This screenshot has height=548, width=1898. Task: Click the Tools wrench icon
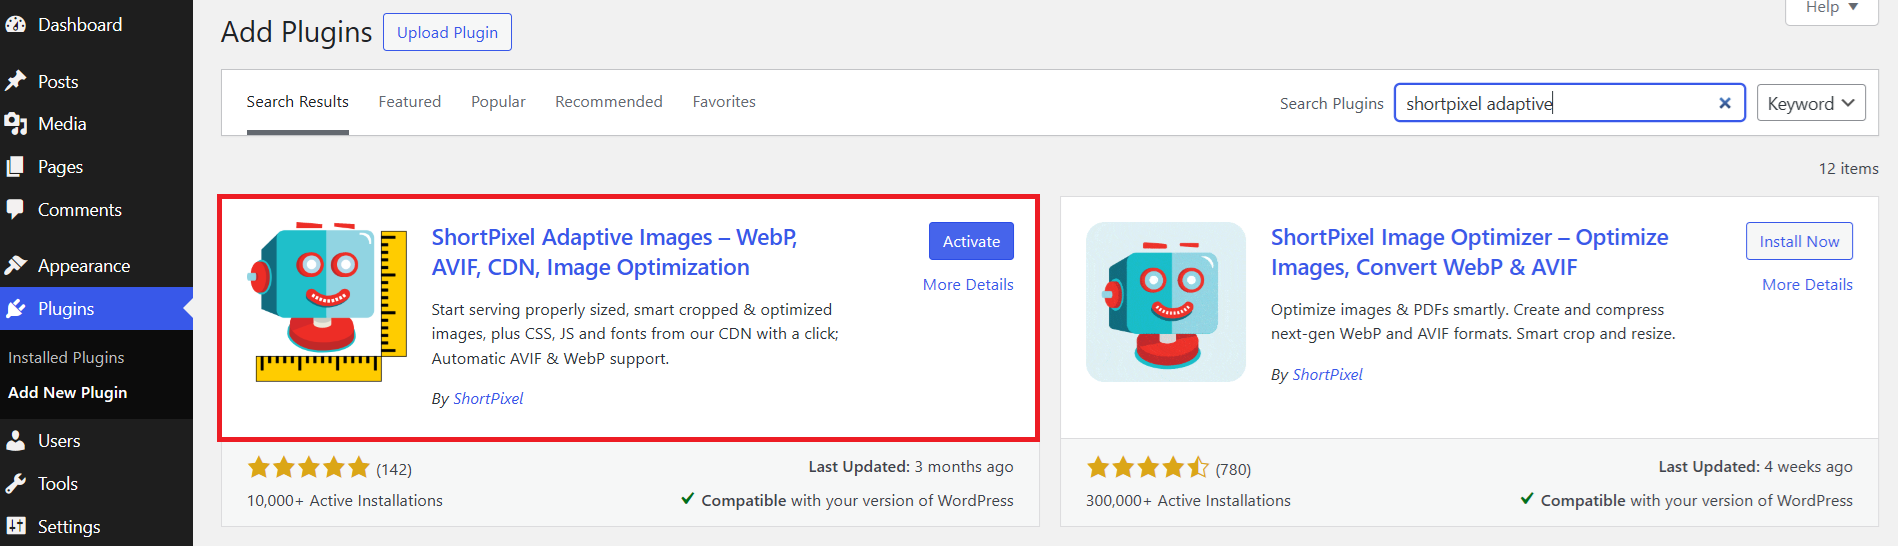(15, 484)
